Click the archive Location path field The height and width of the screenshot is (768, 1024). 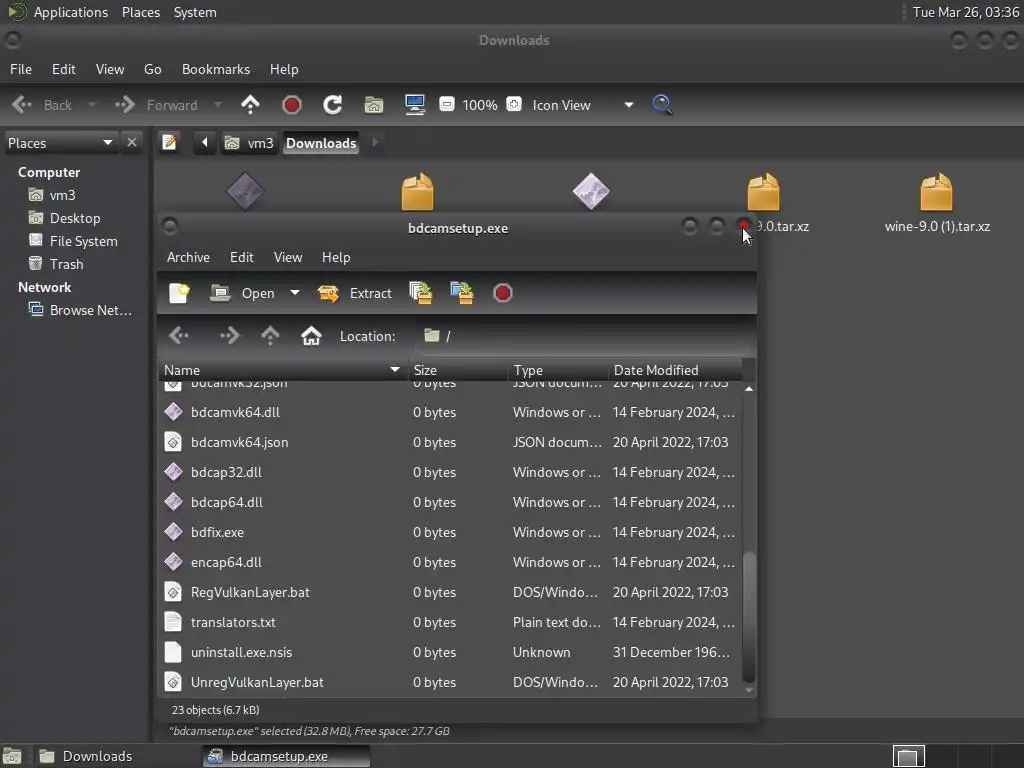[584, 336]
